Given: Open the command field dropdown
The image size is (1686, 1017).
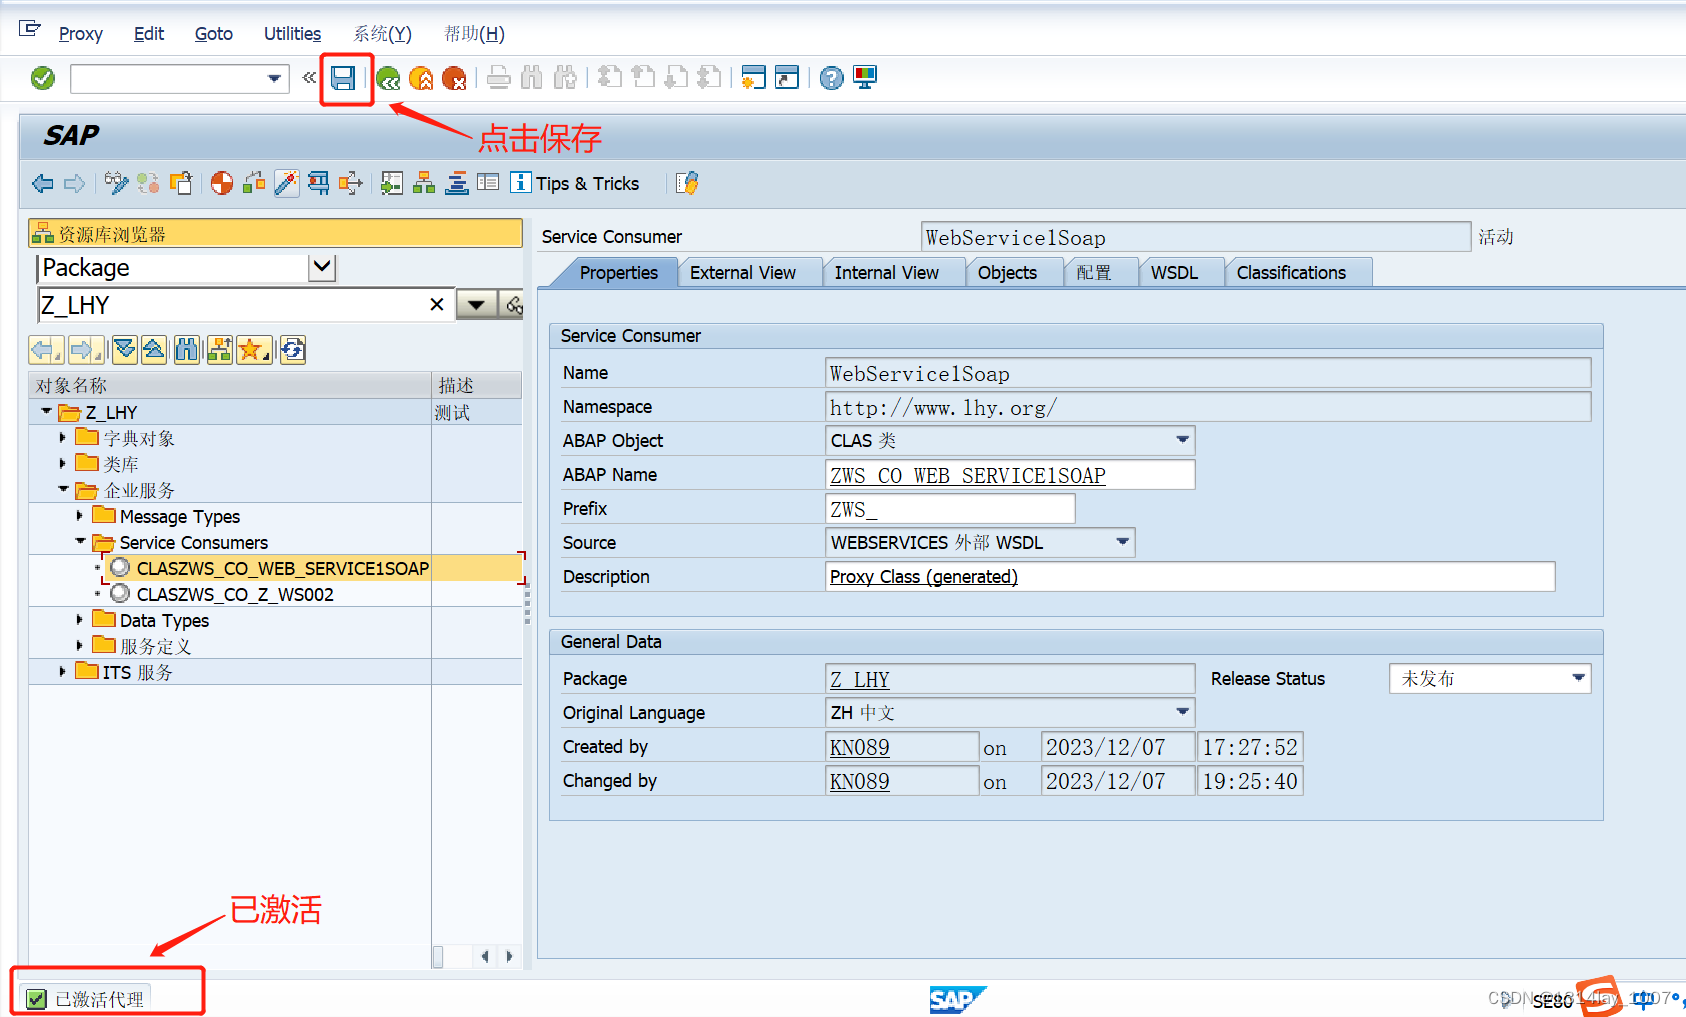Looking at the screenshot, I should pyautogui.click(x=274, y=78).
